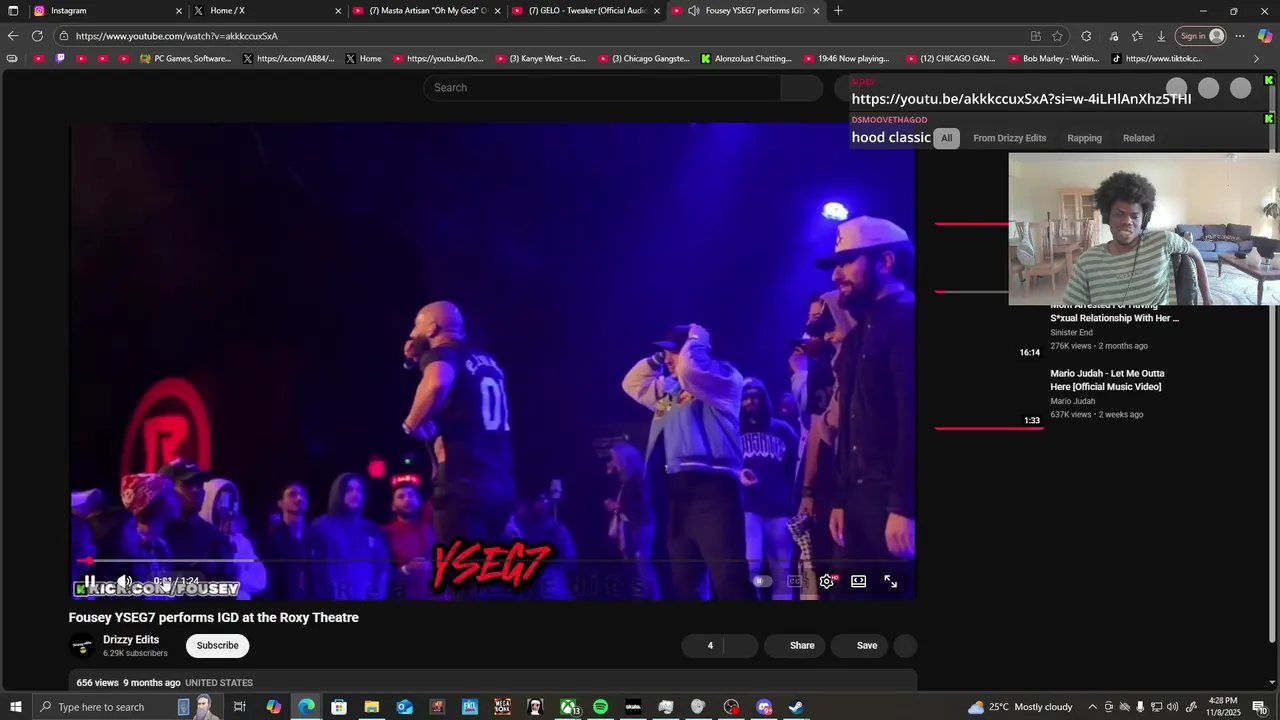
Task: Select the From Drizzy Edits chip
Action: pos(1009,138)
